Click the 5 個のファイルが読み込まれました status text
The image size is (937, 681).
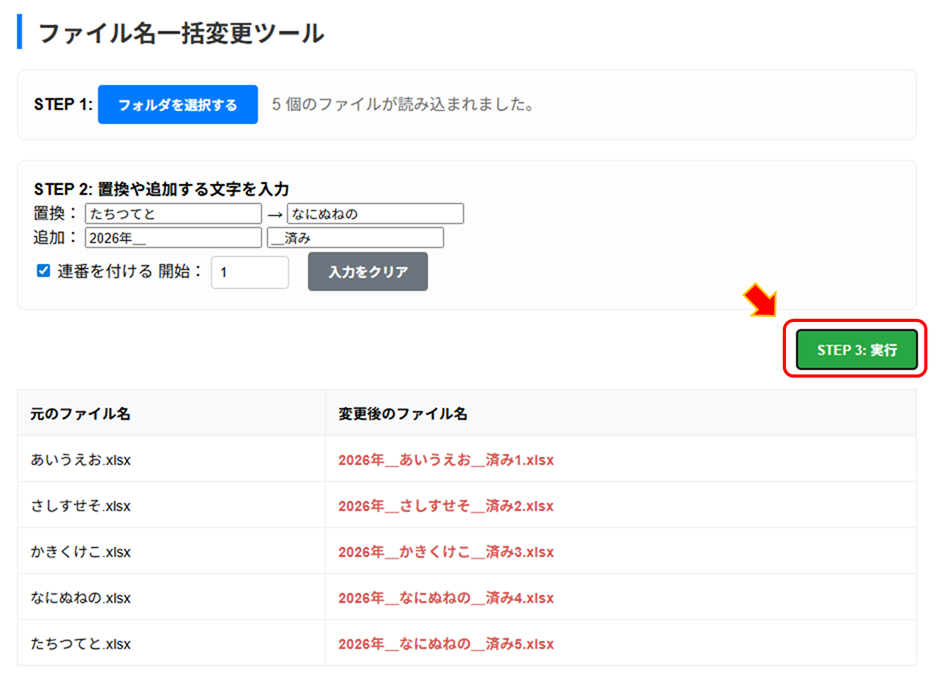(402, 105)
